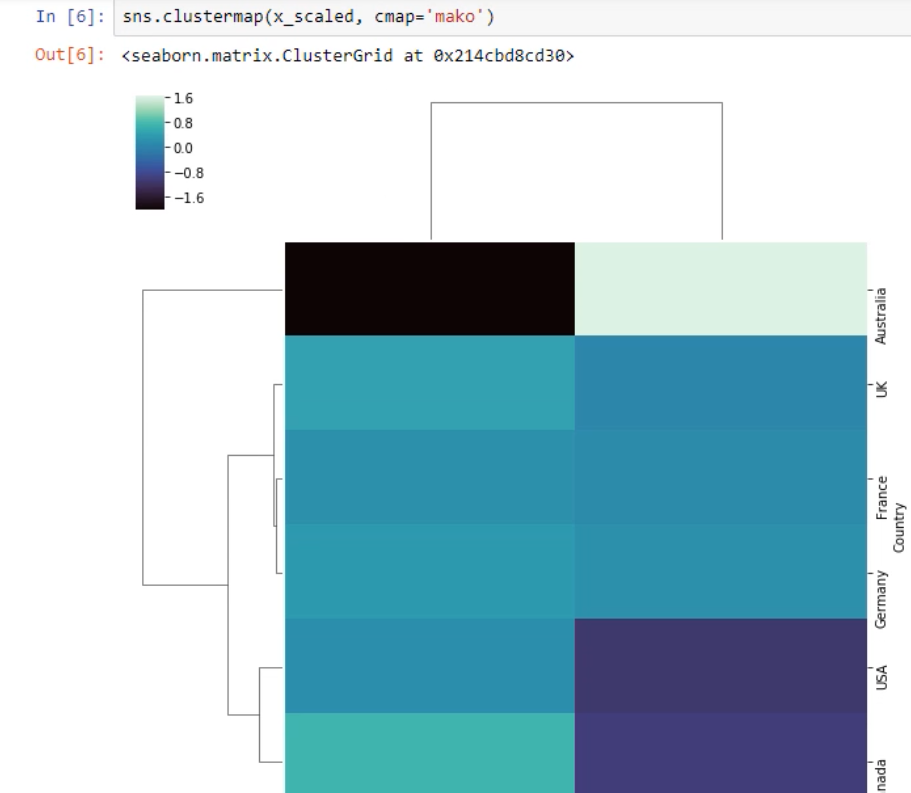Click the teal bottom-left Canada heatmap cell

pos(430,752)
